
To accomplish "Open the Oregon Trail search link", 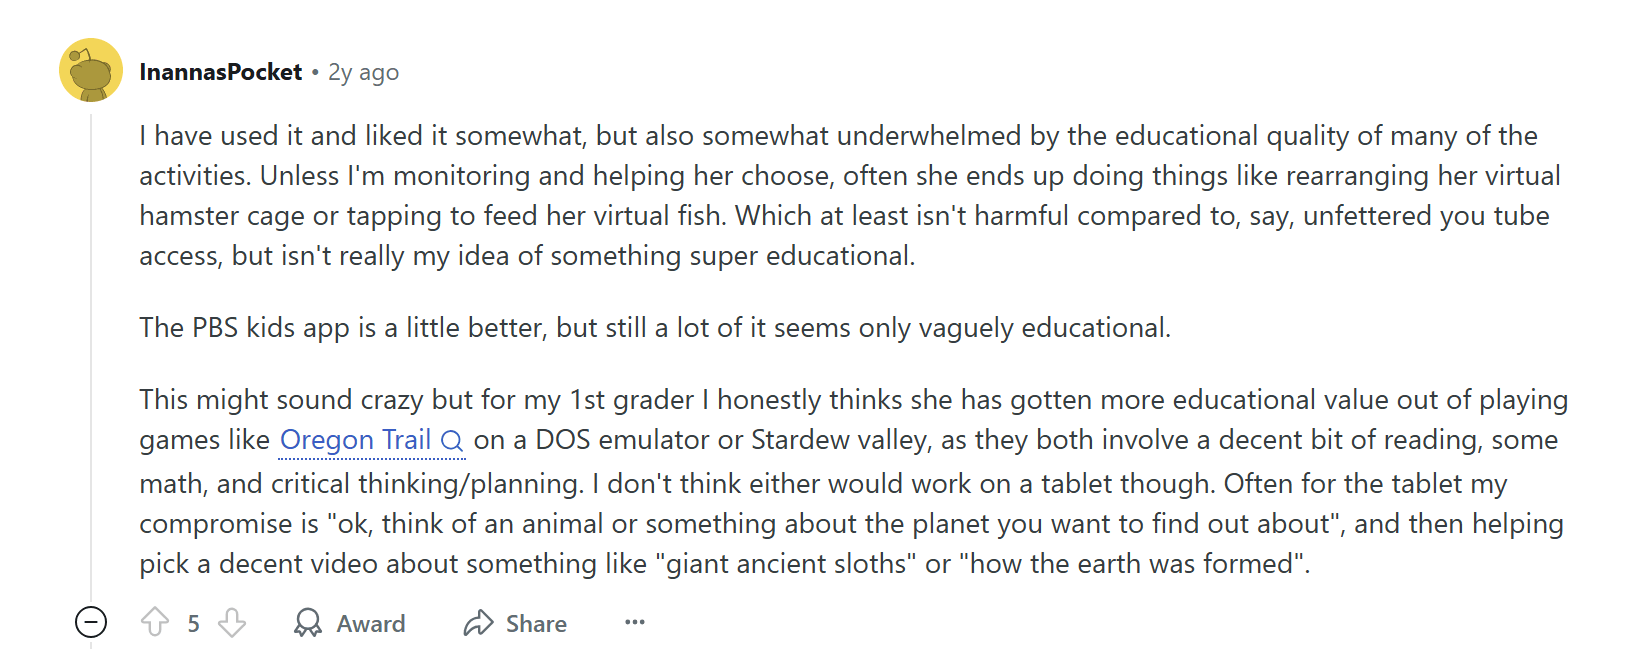I will (x=355, y=440).
